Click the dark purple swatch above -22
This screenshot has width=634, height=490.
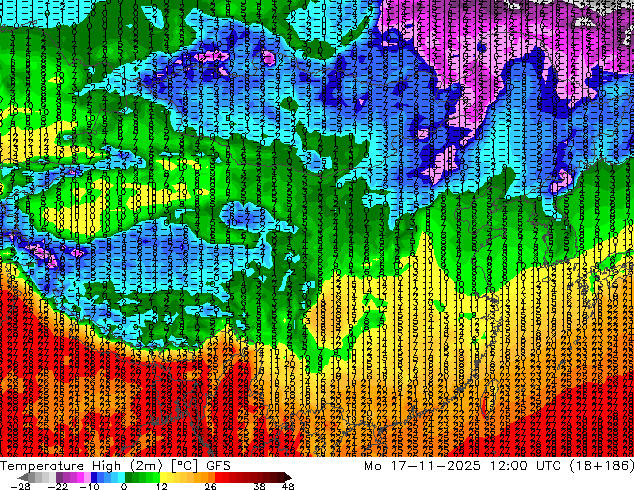(x=59, y=477)
